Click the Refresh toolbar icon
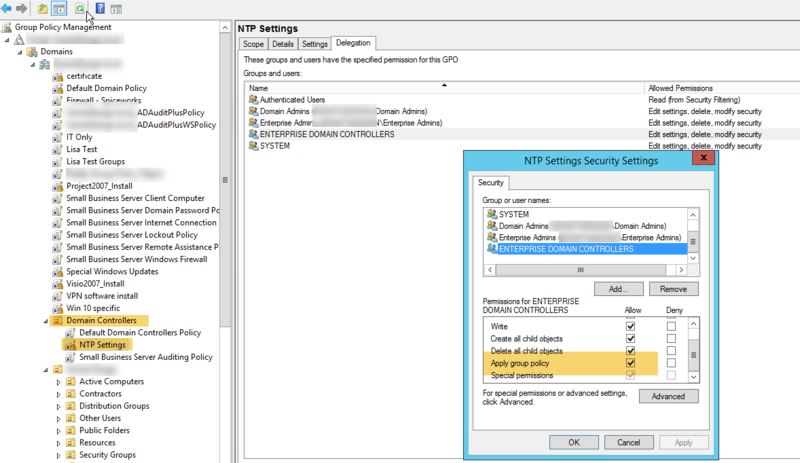800x463 pixels. (79, 8)
